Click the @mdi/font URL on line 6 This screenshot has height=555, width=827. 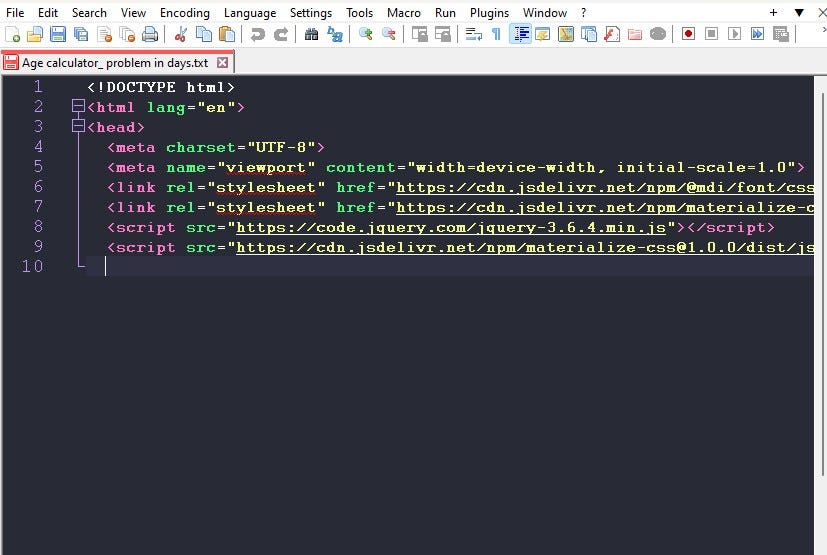click(605, 188)
